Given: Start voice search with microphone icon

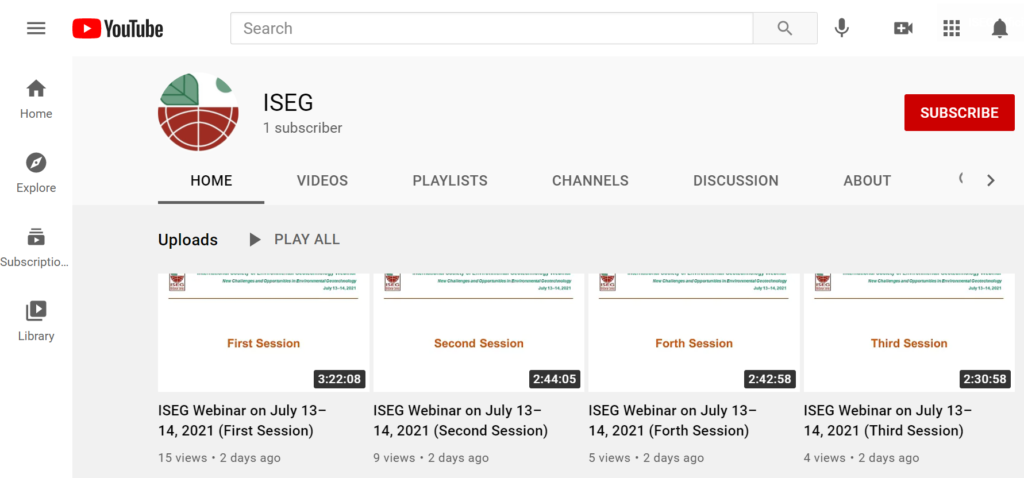Looking at the screenshot, I should point(842,28).
